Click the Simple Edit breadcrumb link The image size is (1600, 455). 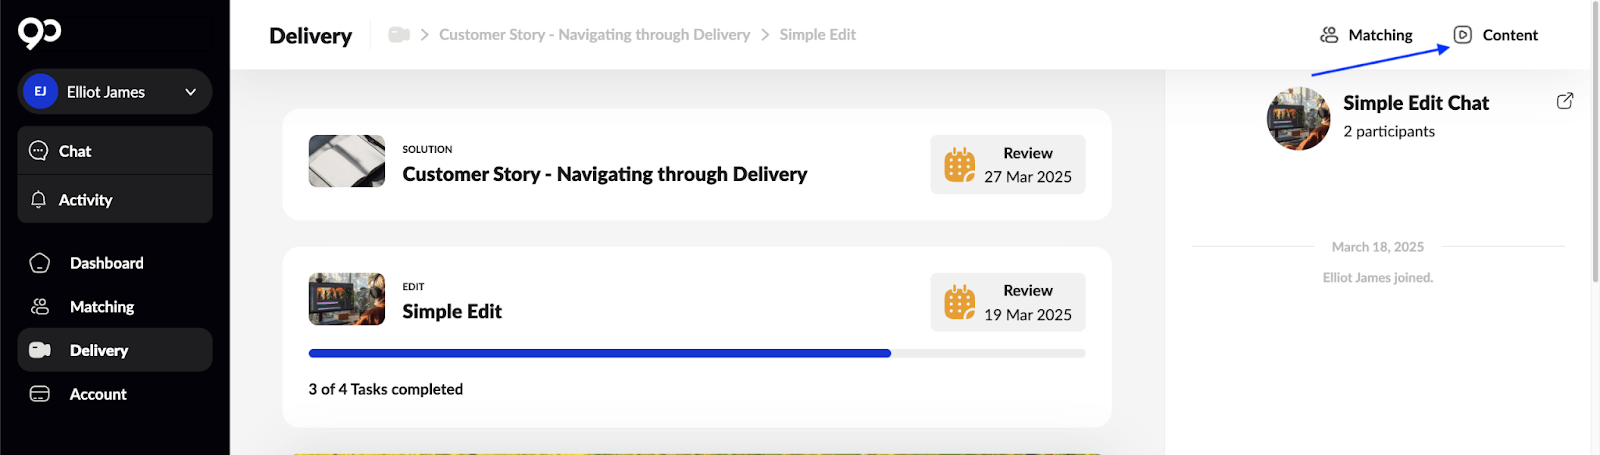point(817,35)
